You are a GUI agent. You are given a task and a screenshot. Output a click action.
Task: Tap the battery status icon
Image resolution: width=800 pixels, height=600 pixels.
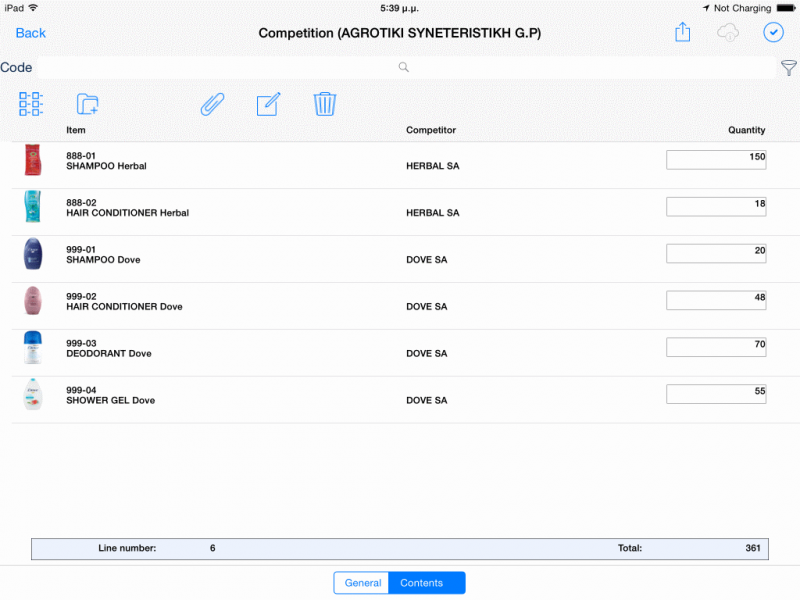(786, 8)
